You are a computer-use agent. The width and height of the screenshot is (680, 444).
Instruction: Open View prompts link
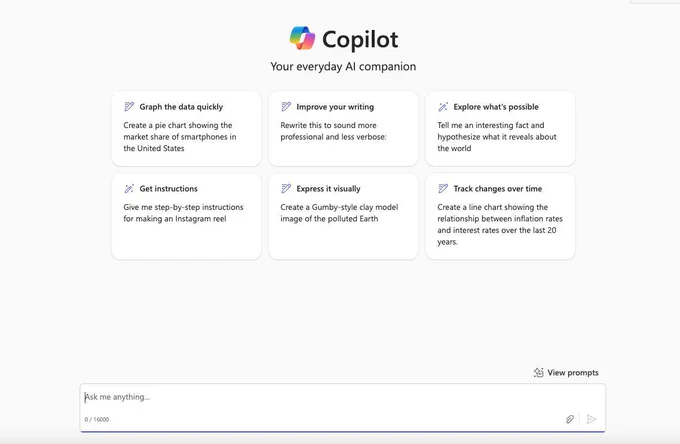[566, 372]
